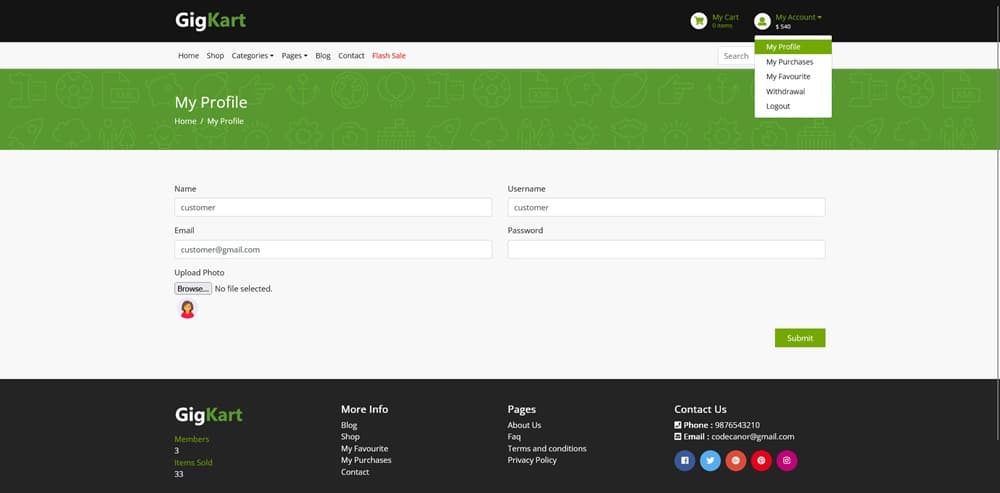The image size is (1000, 493).
Task: Click the user account avatar icon
Action: pos(762,21)
